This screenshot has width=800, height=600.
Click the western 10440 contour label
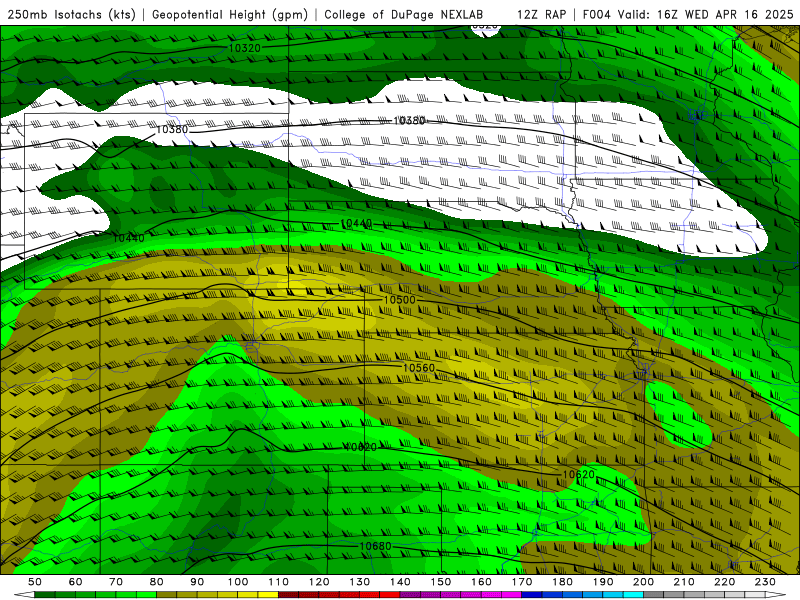129,238
